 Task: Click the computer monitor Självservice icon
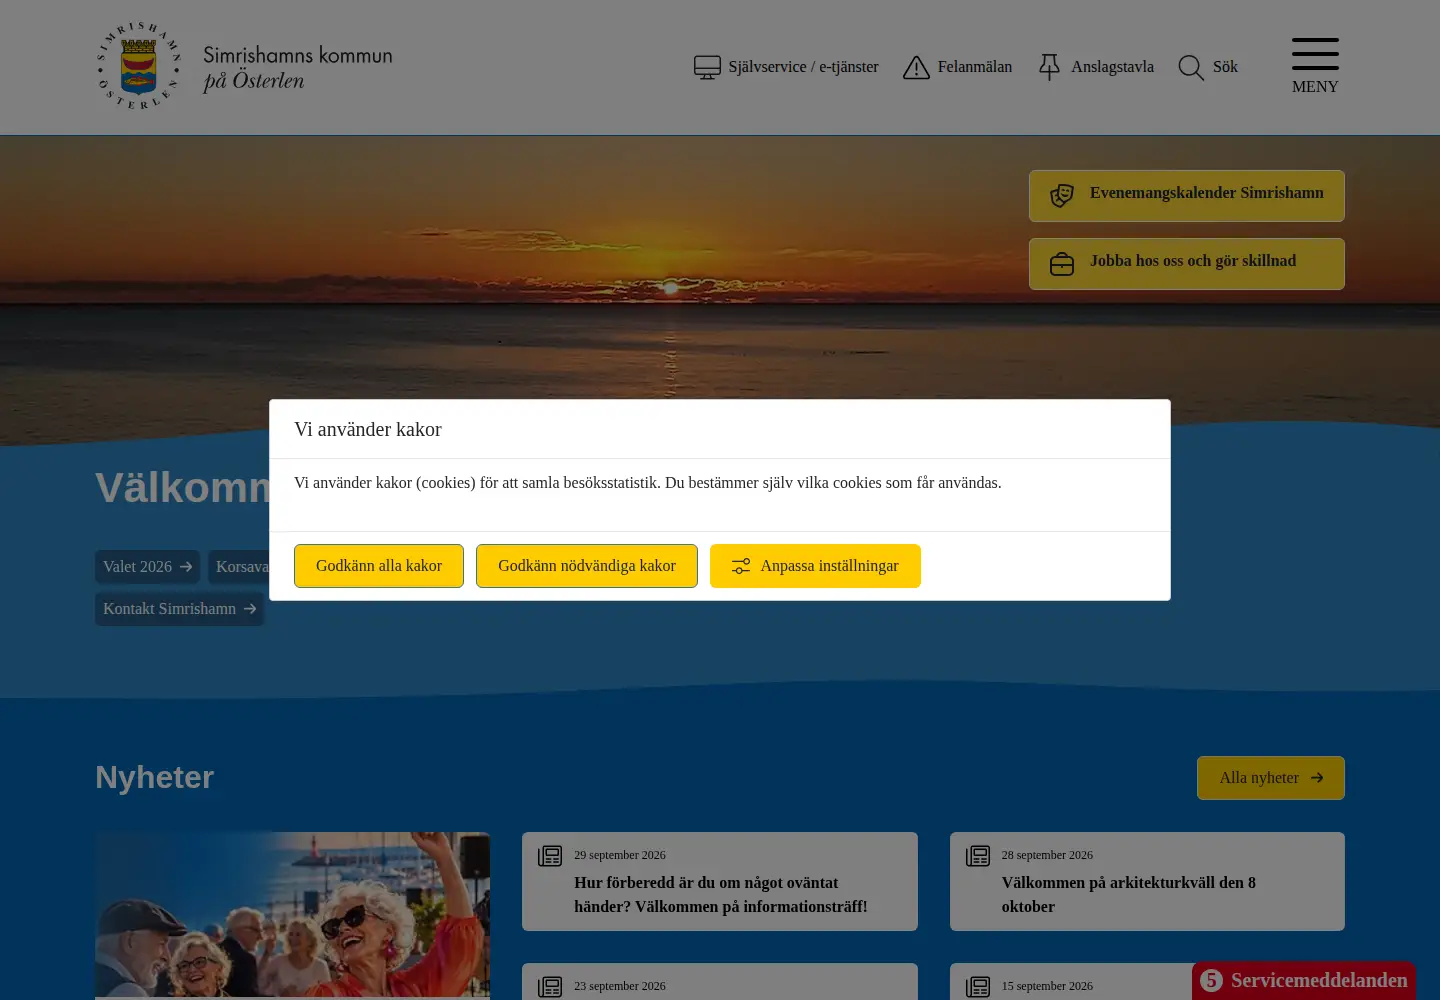[x=707, y=67]
